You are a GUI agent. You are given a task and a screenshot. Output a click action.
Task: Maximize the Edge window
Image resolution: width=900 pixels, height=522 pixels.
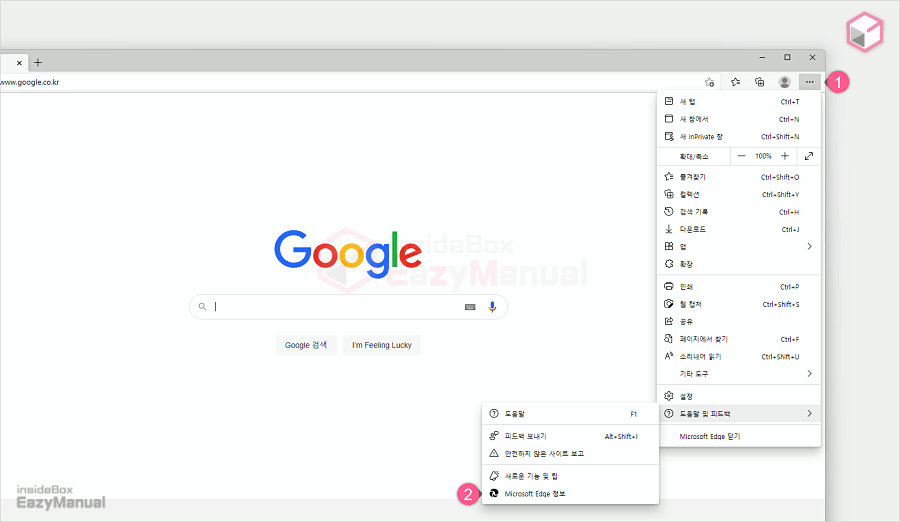point(788,57)
